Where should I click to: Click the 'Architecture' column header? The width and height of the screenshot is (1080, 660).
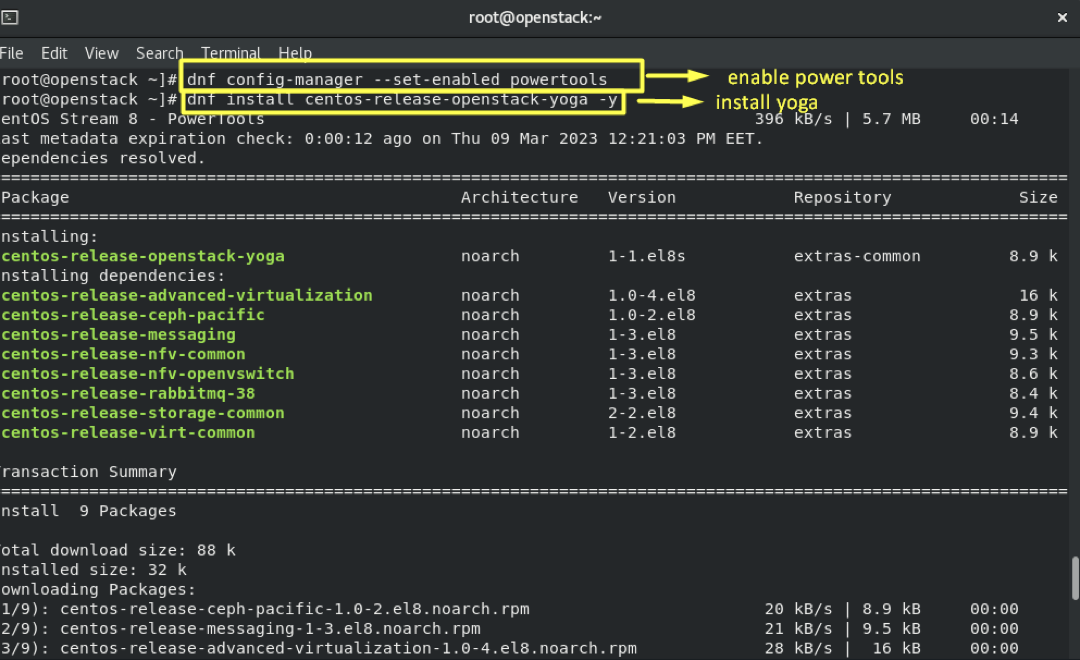(x=519, y=198)
